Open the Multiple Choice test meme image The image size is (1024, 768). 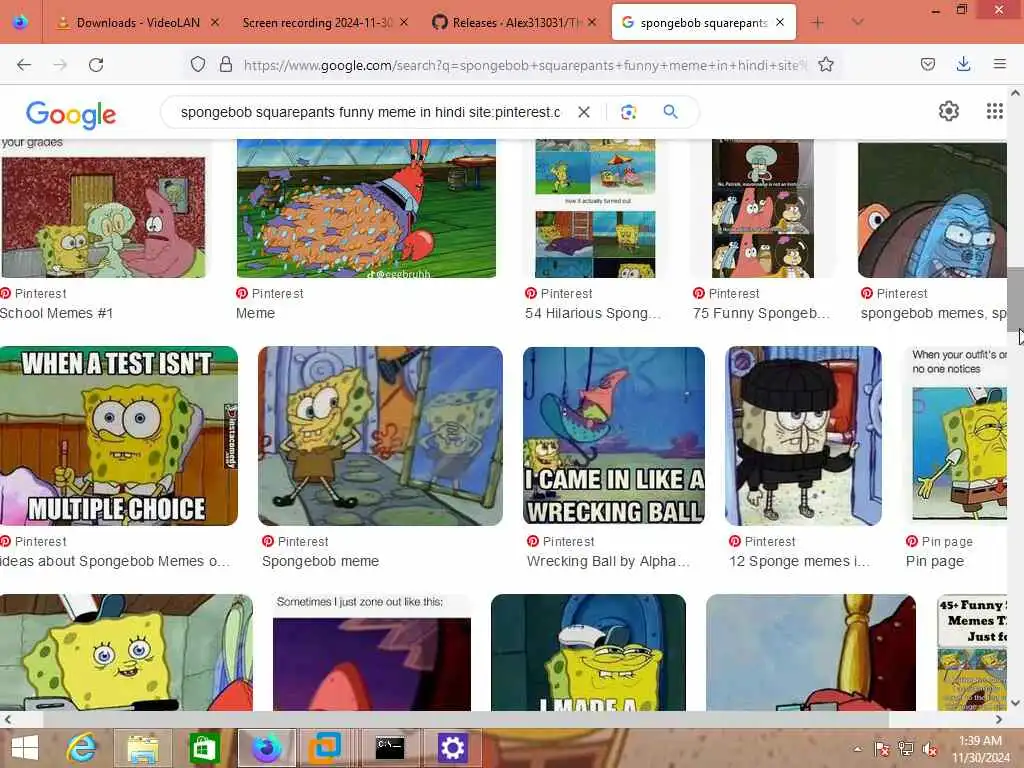click(118, 436)
